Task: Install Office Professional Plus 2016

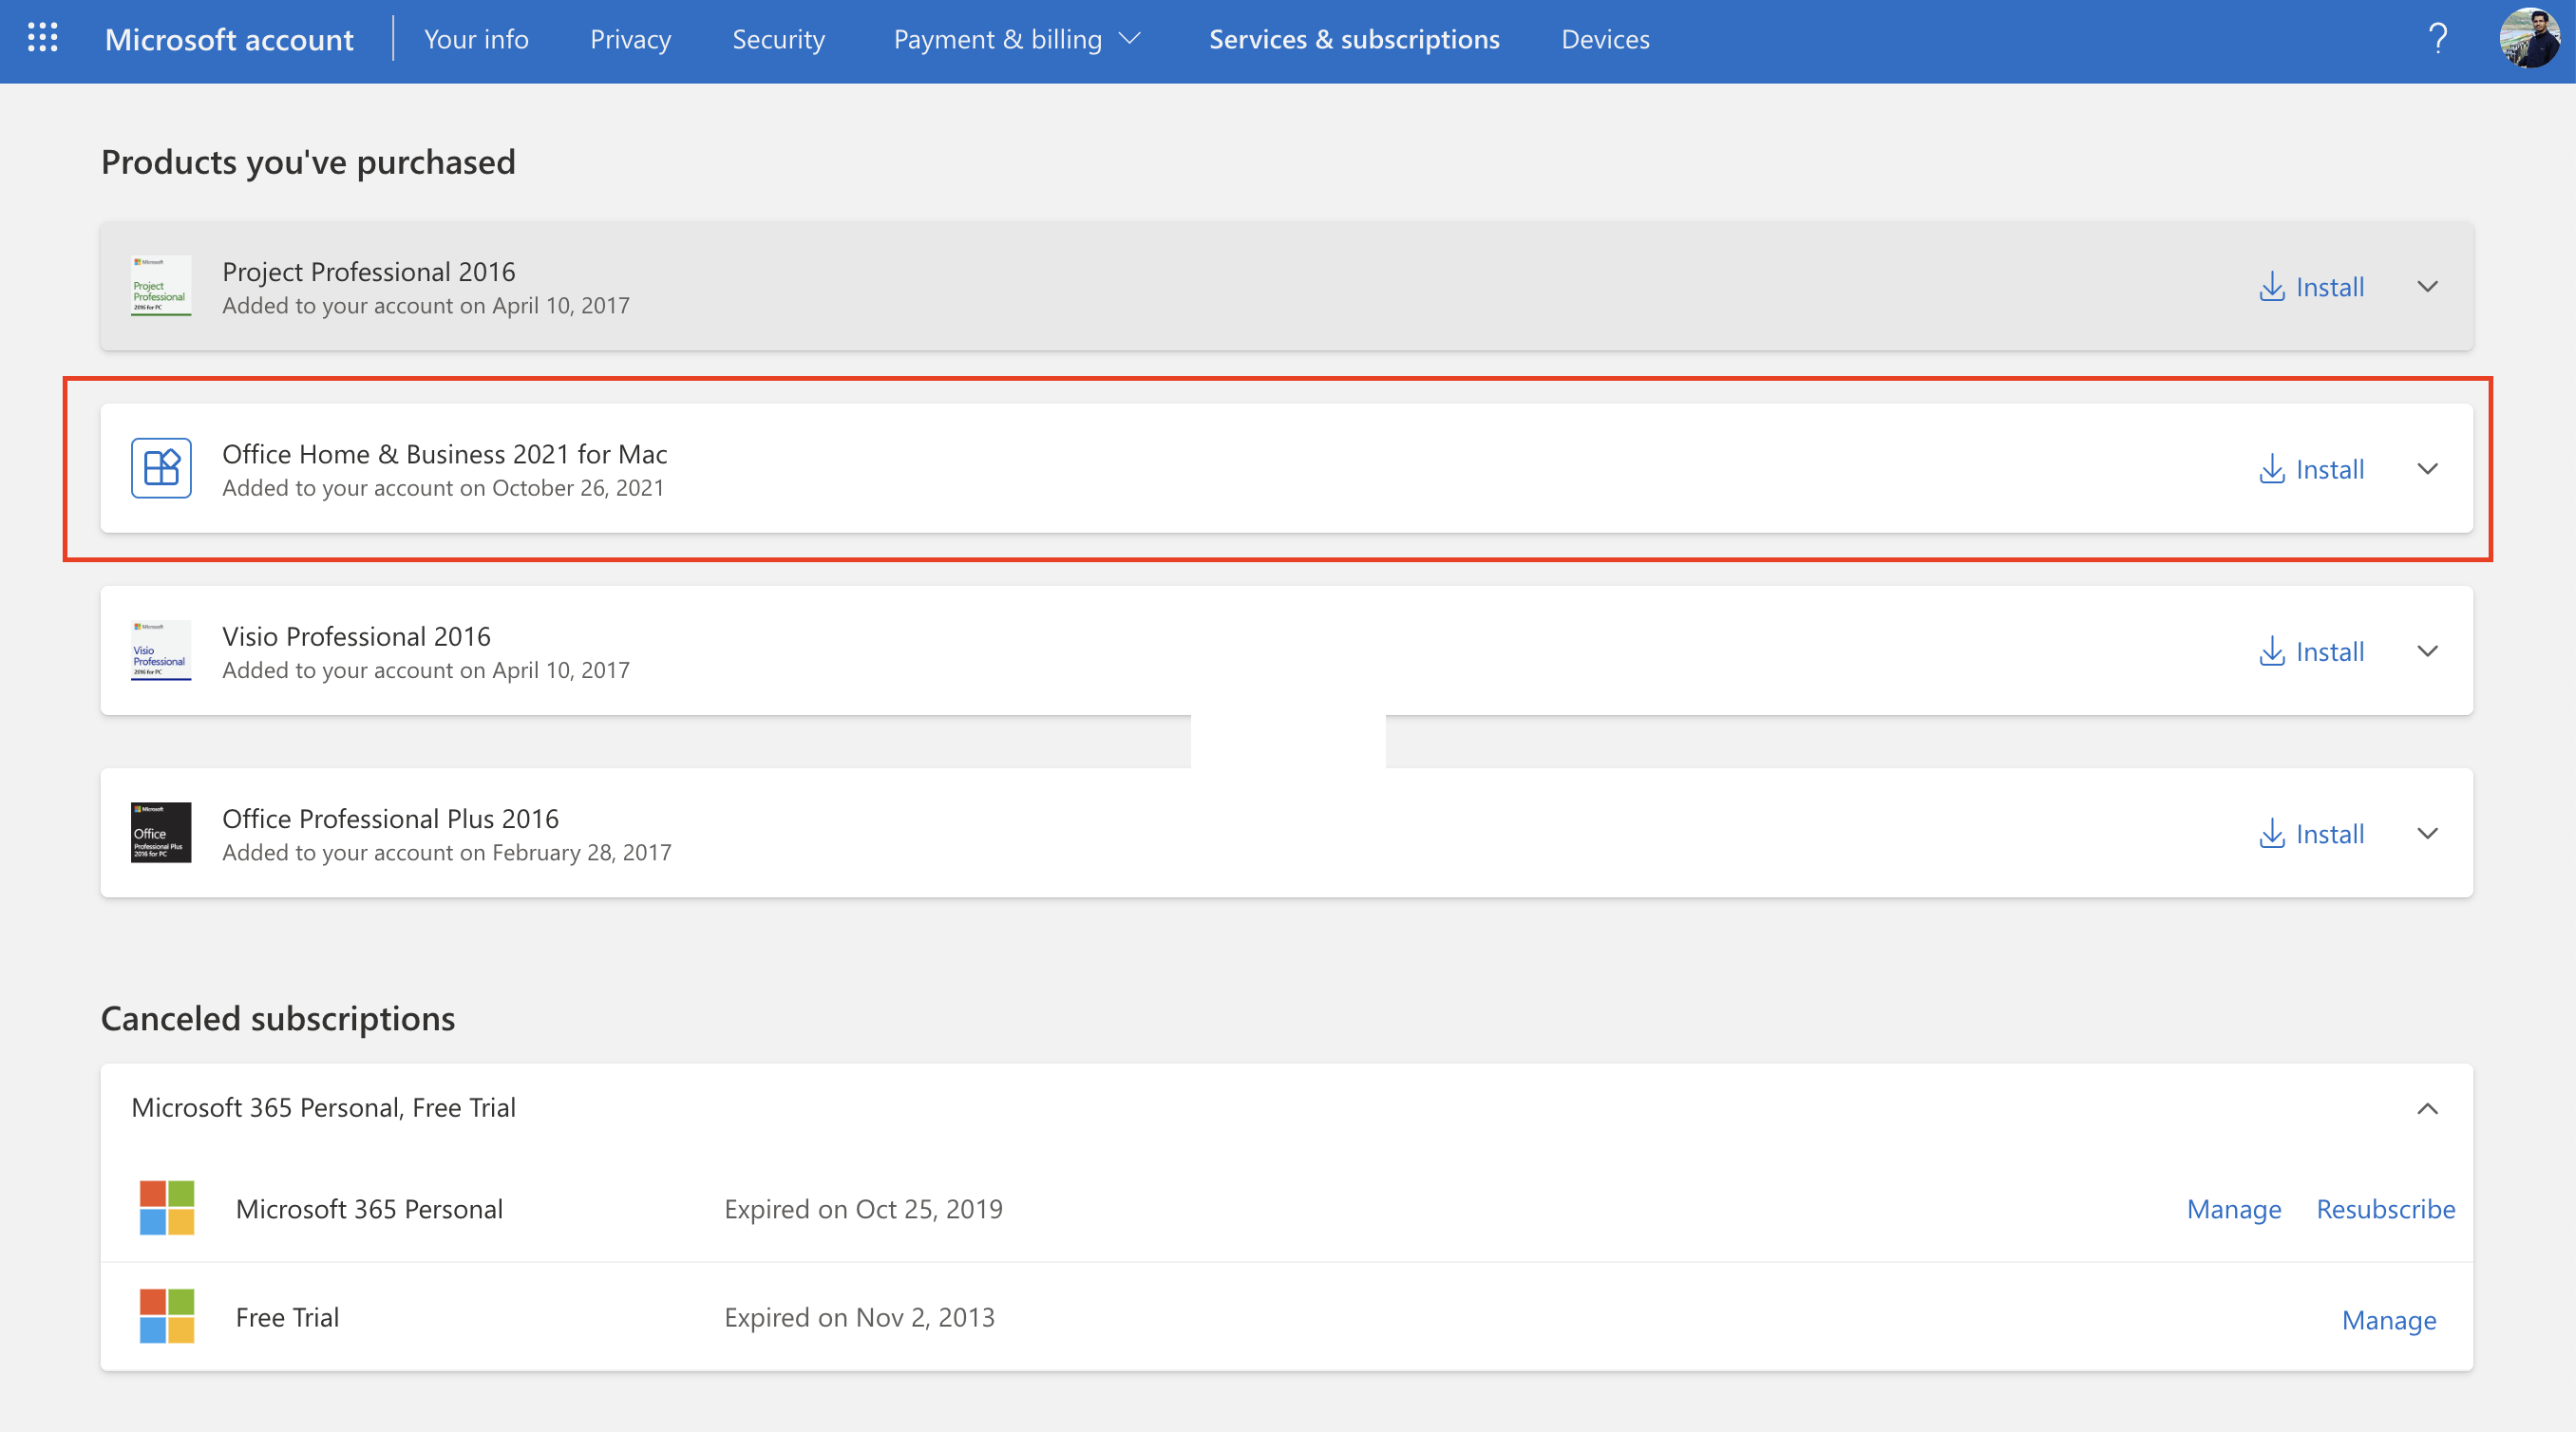Action: 2311,834
